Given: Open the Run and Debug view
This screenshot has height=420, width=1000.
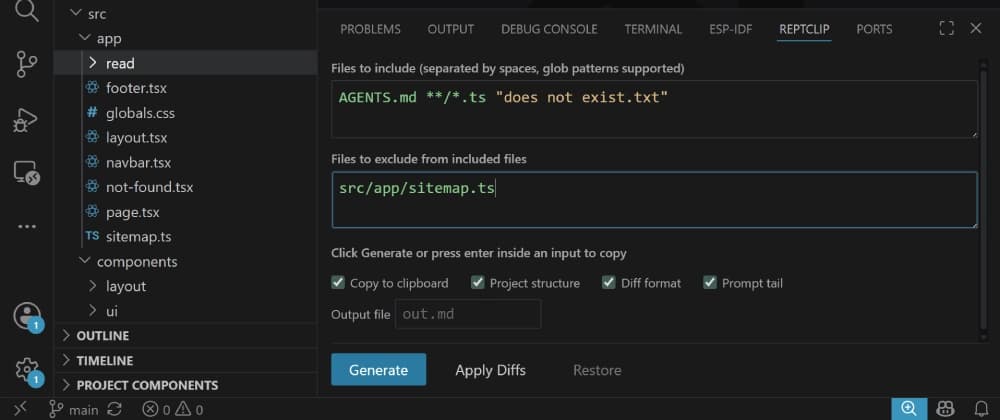Looking at the screenshot, I should coord(26,120).
